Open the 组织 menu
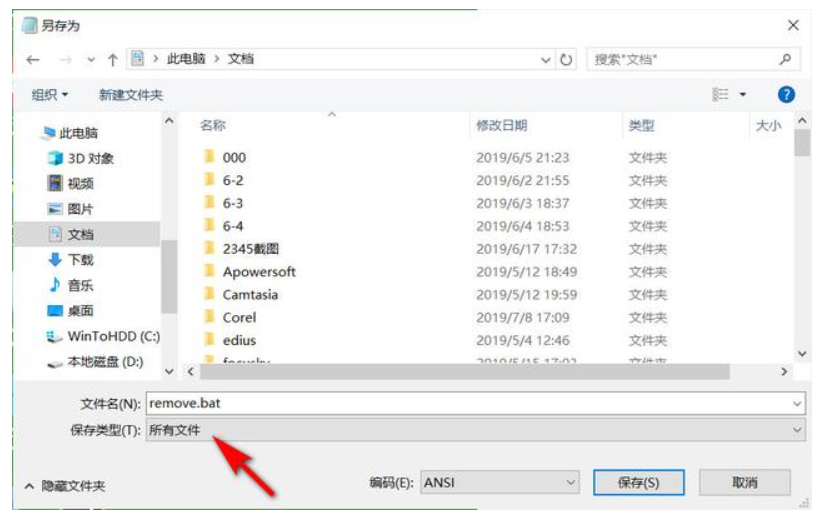The height and width of the screenshot is (522, 814). (x=50, y=94)
